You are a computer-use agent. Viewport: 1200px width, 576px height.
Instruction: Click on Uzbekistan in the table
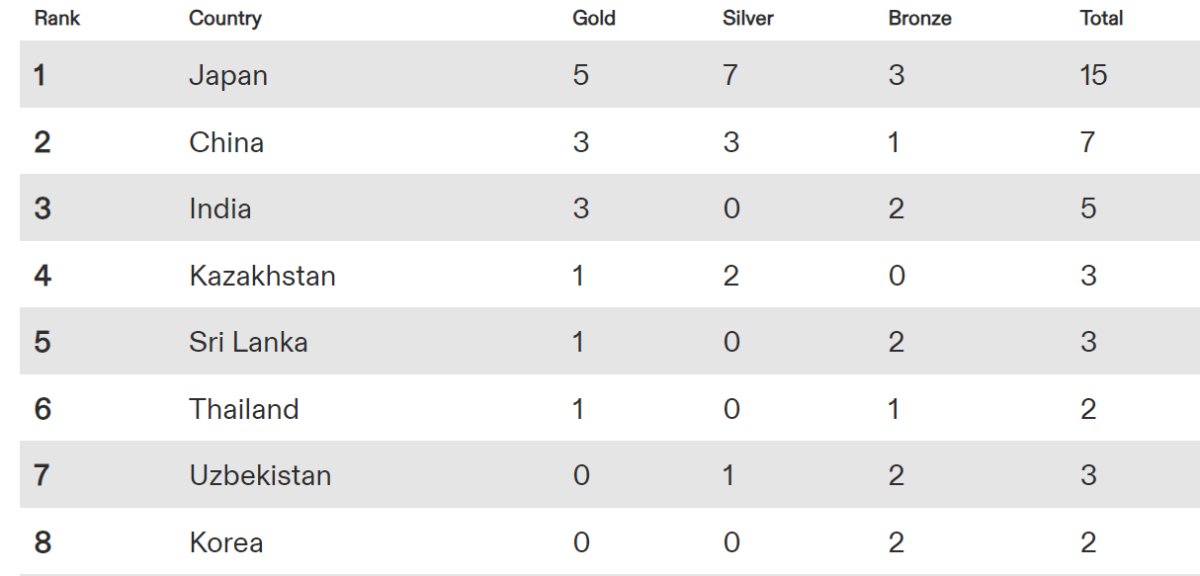pos(260,475)
